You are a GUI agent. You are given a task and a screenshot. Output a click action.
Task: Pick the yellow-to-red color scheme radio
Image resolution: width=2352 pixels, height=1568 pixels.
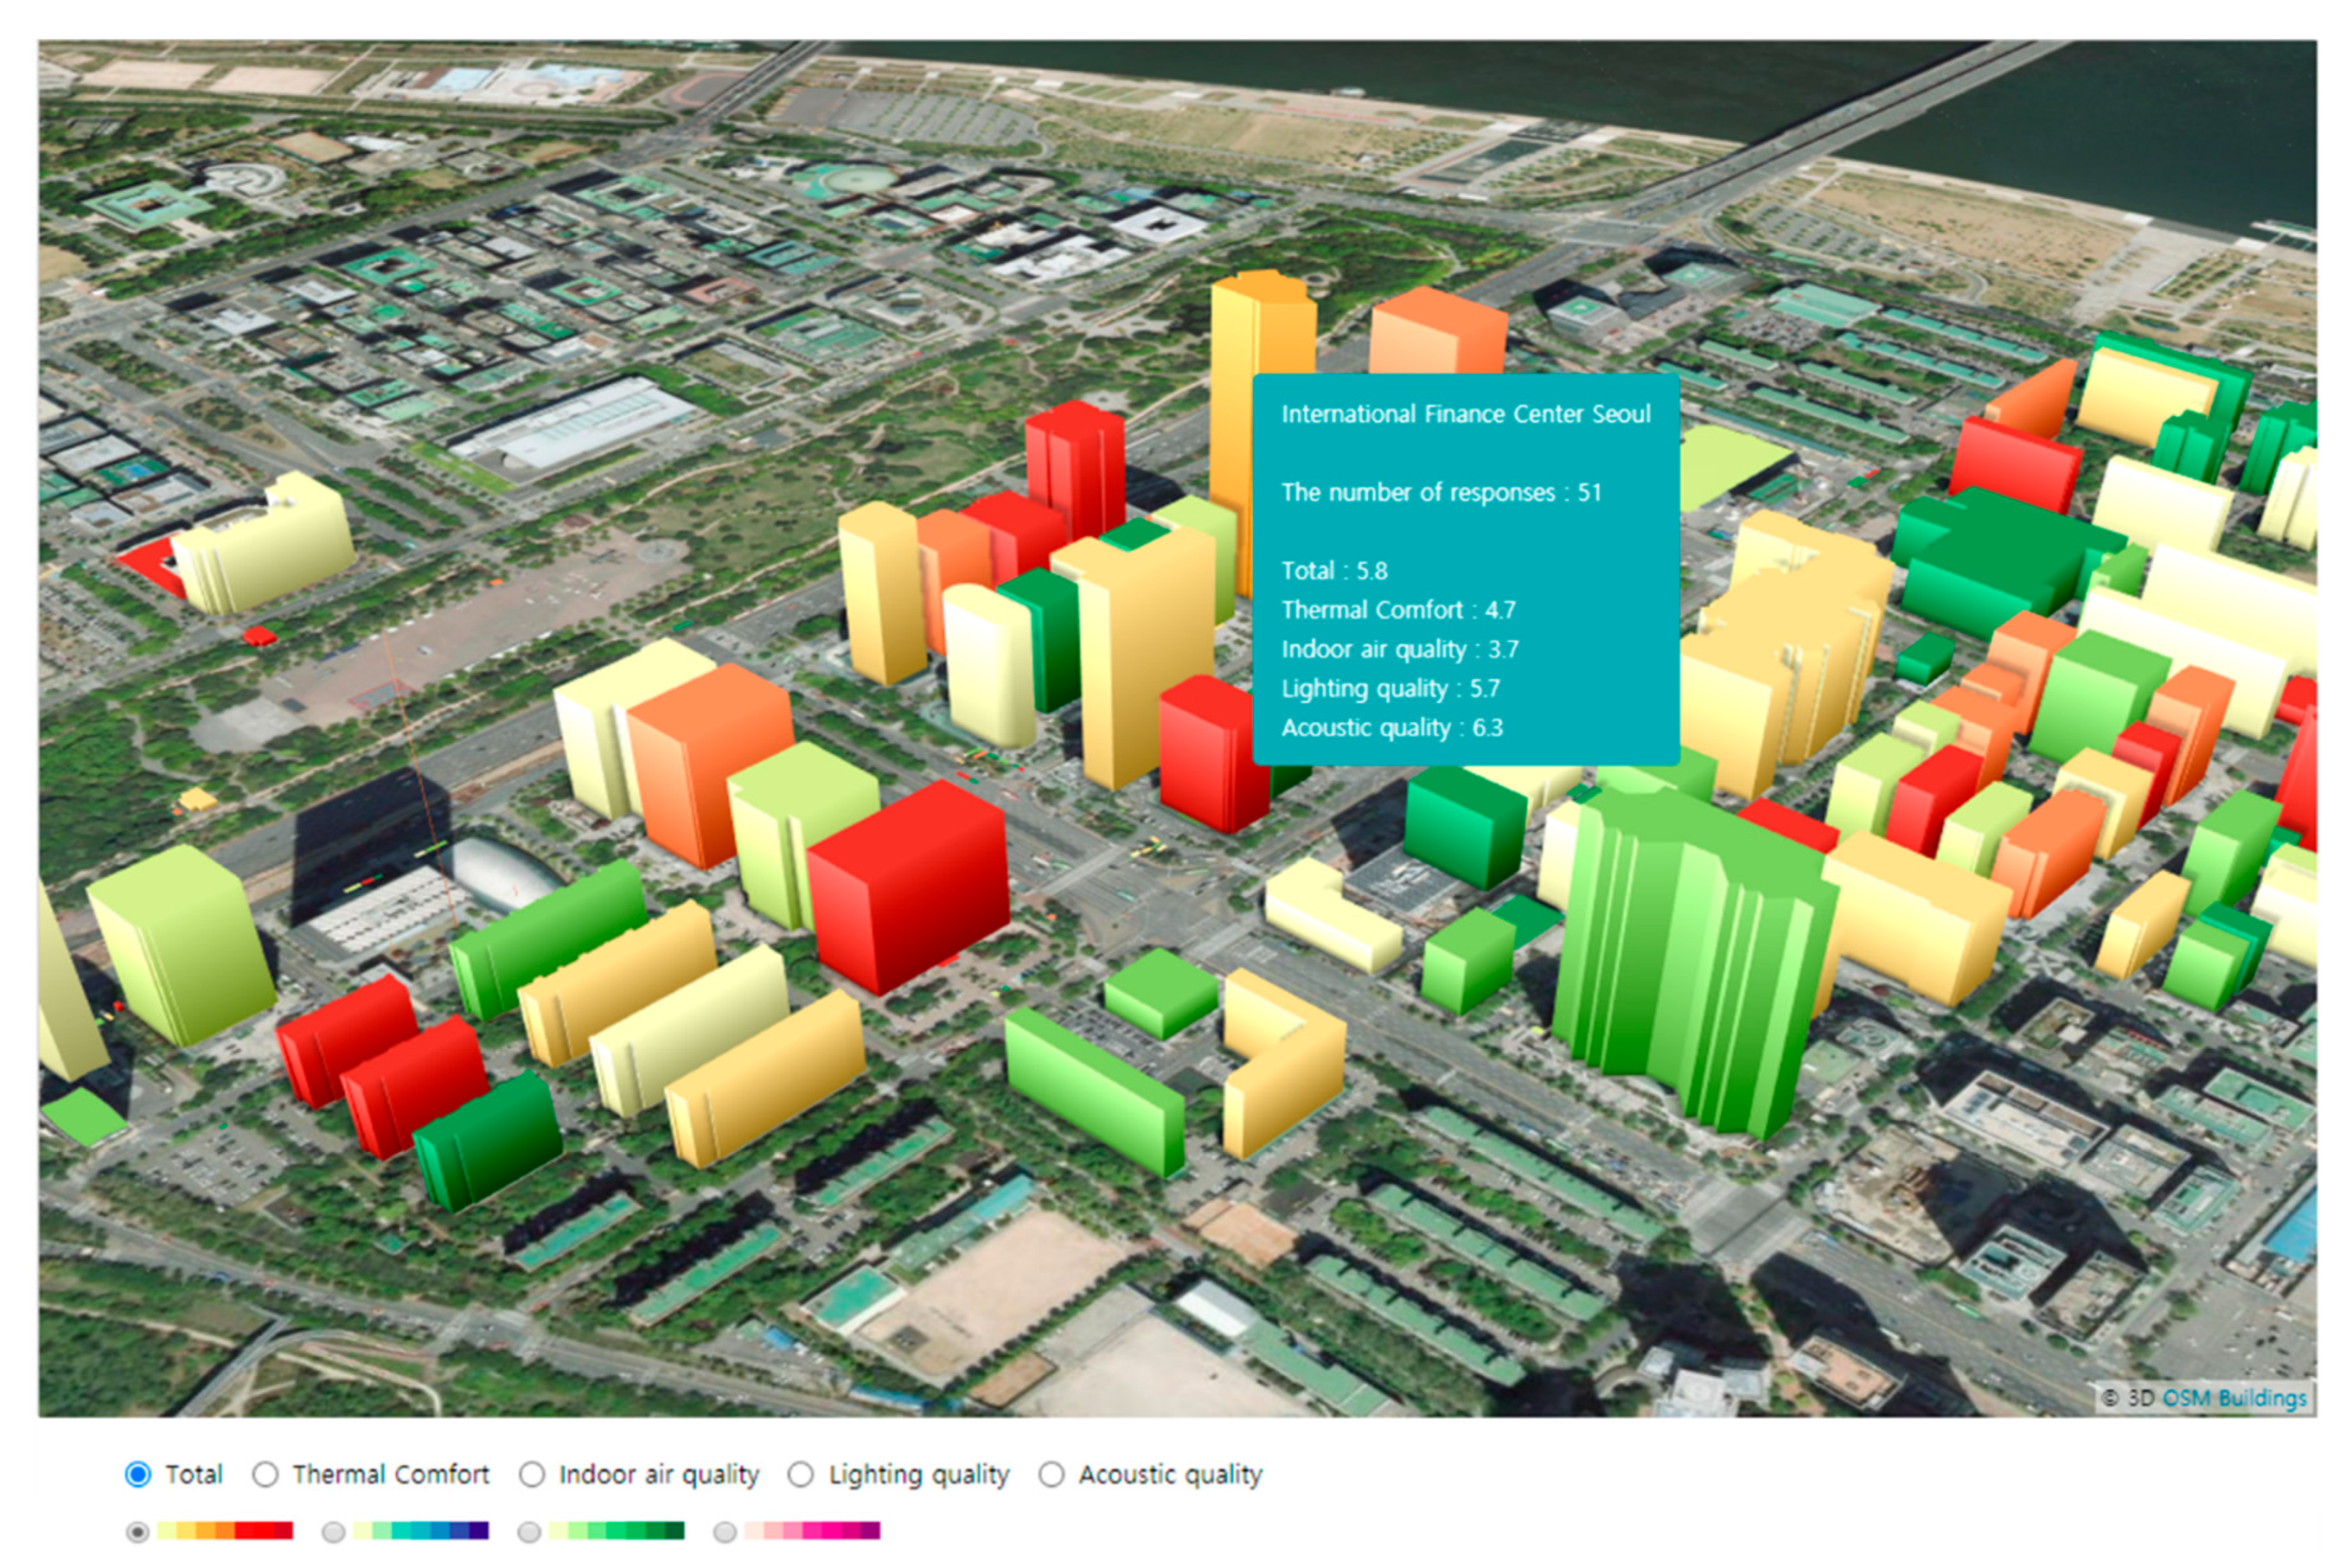138,1531
